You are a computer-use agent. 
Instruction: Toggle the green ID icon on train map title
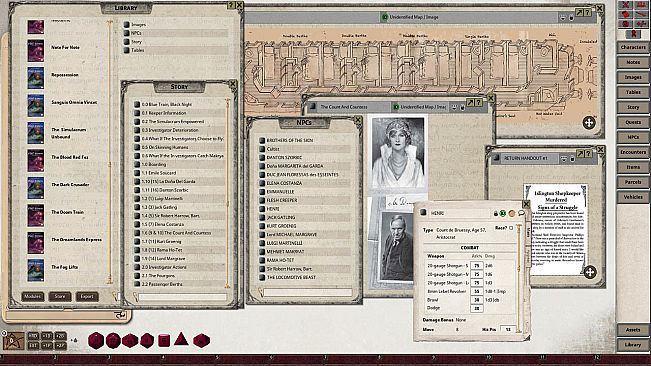(x=385, y=17)
